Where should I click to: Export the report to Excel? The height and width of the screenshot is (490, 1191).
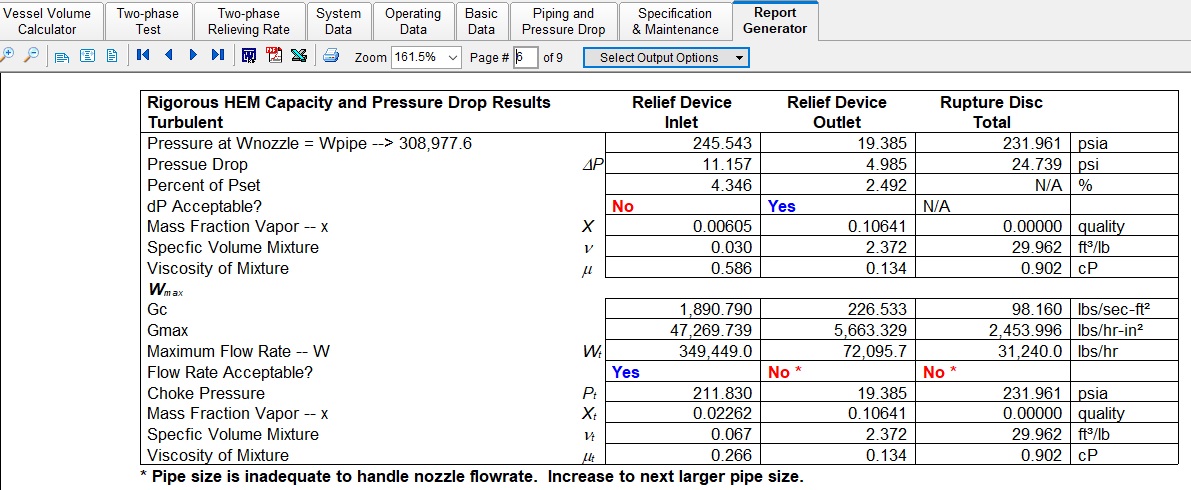tap(299, 55)
